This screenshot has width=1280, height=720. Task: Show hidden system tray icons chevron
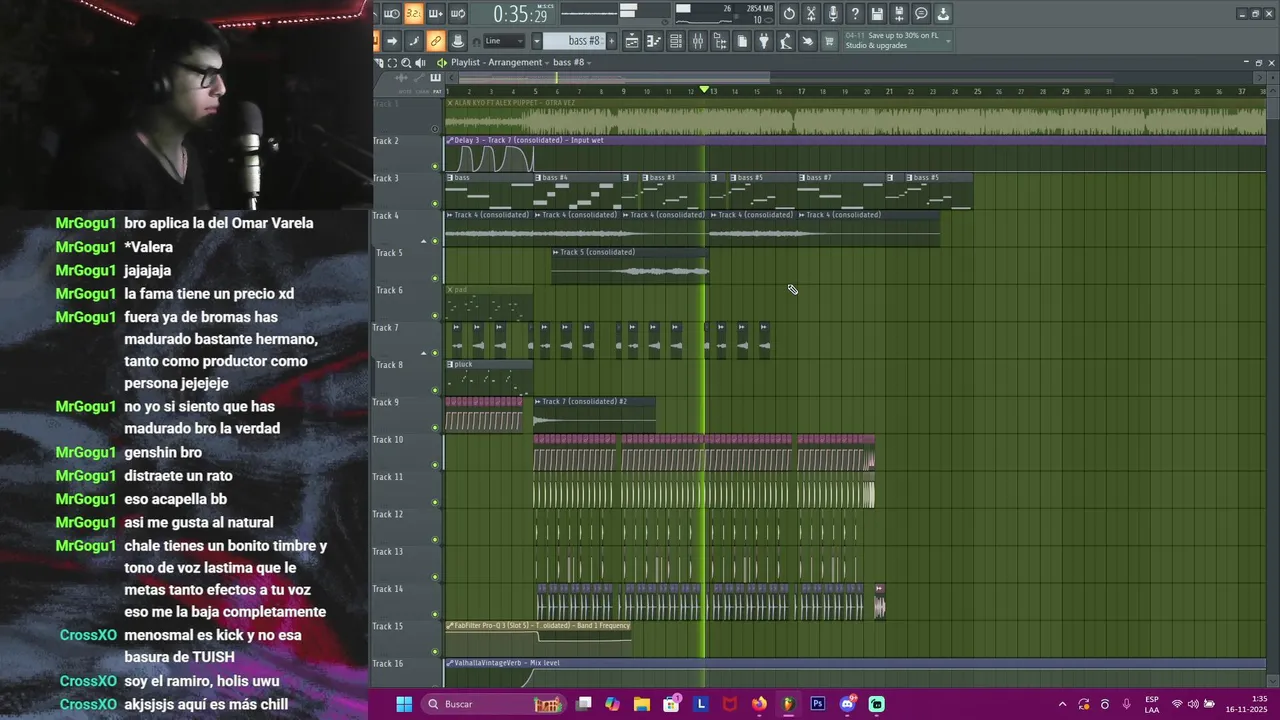coord(1062,704)
